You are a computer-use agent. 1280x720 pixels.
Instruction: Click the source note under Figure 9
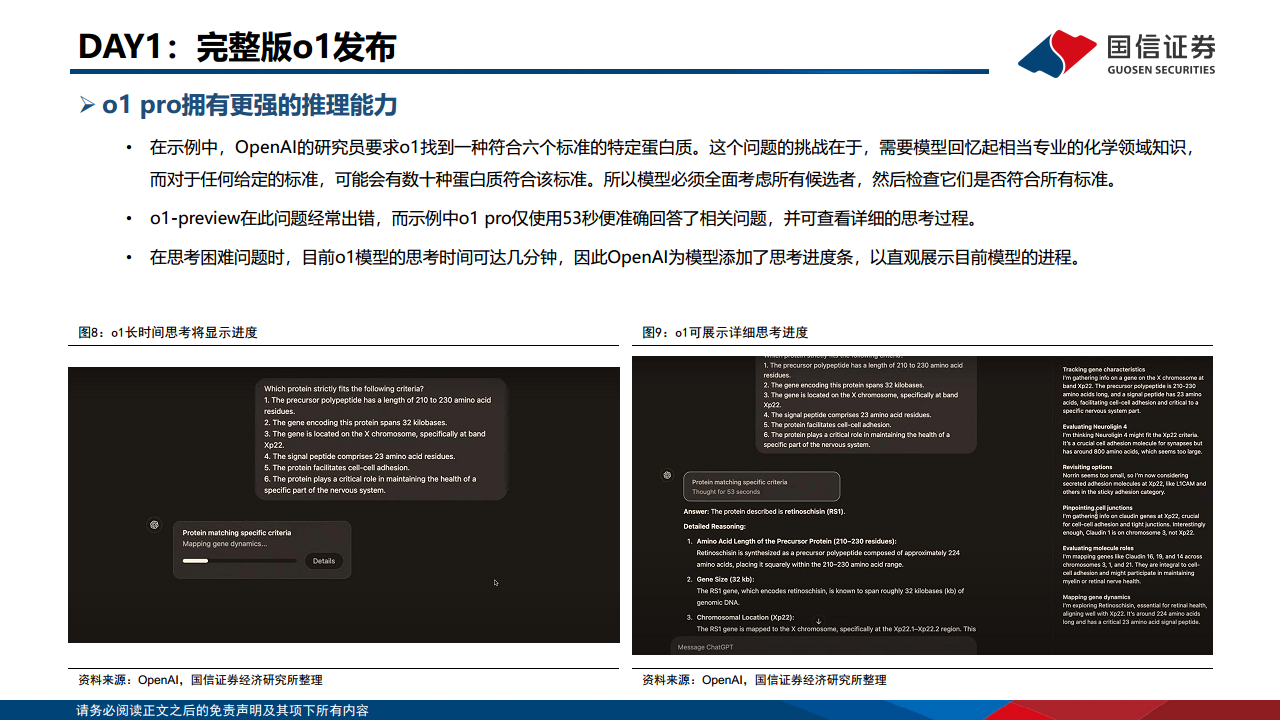click(764, 680)
